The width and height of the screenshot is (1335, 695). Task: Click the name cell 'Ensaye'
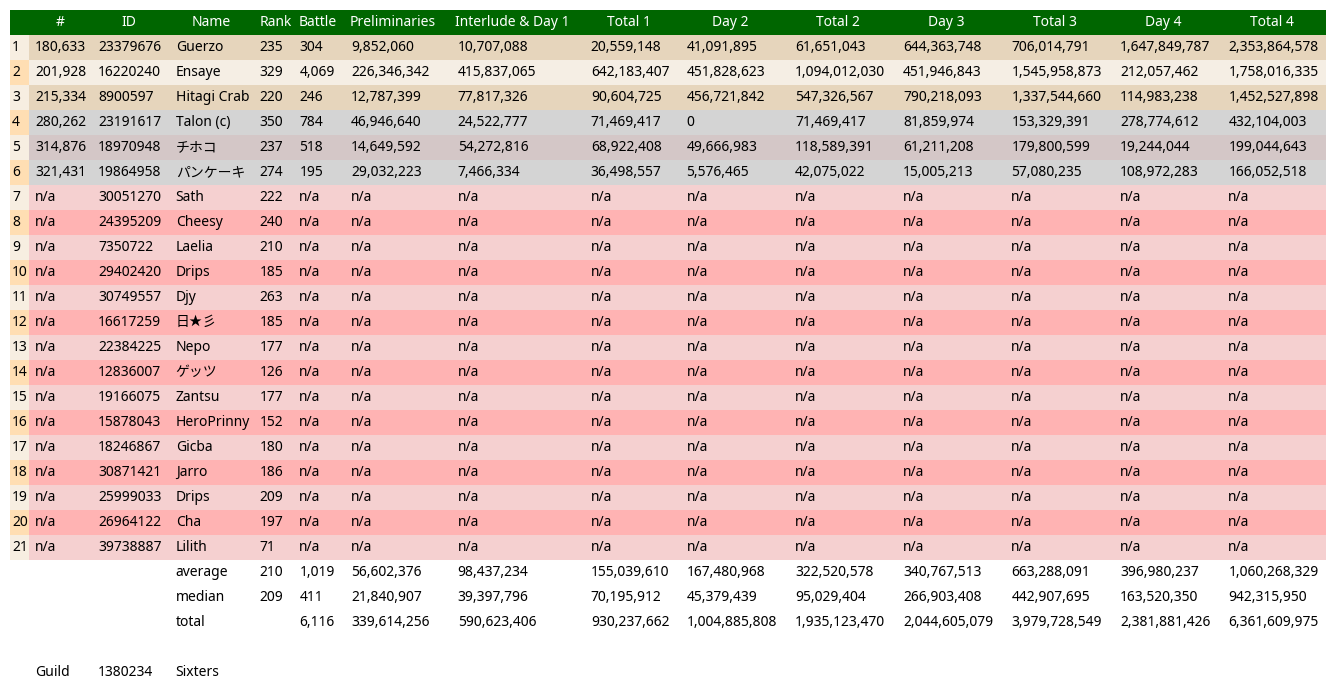(198, 71)
